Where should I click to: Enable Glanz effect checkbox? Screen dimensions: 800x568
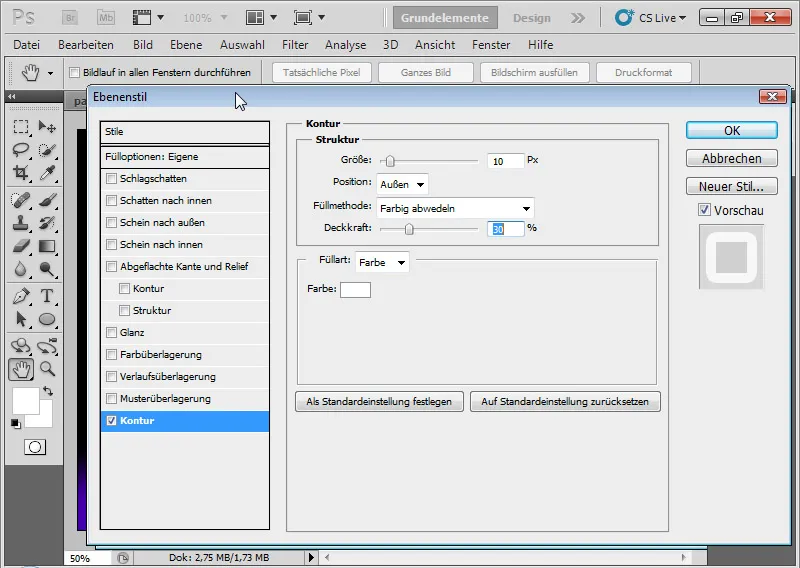[111, 333]
